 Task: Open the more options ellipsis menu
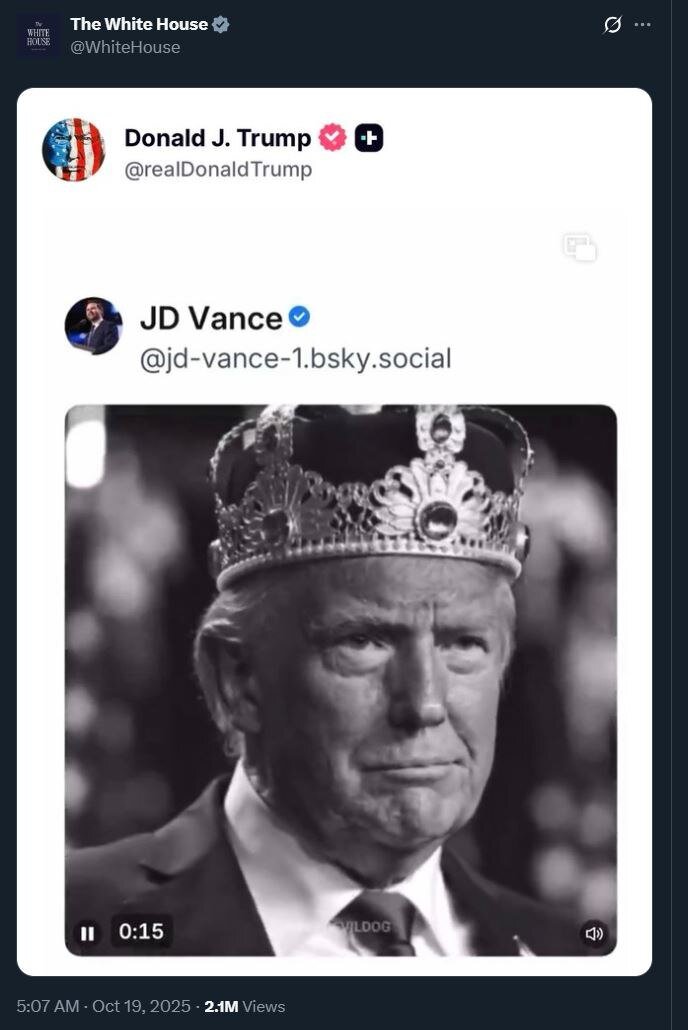(x=643, y=25)
